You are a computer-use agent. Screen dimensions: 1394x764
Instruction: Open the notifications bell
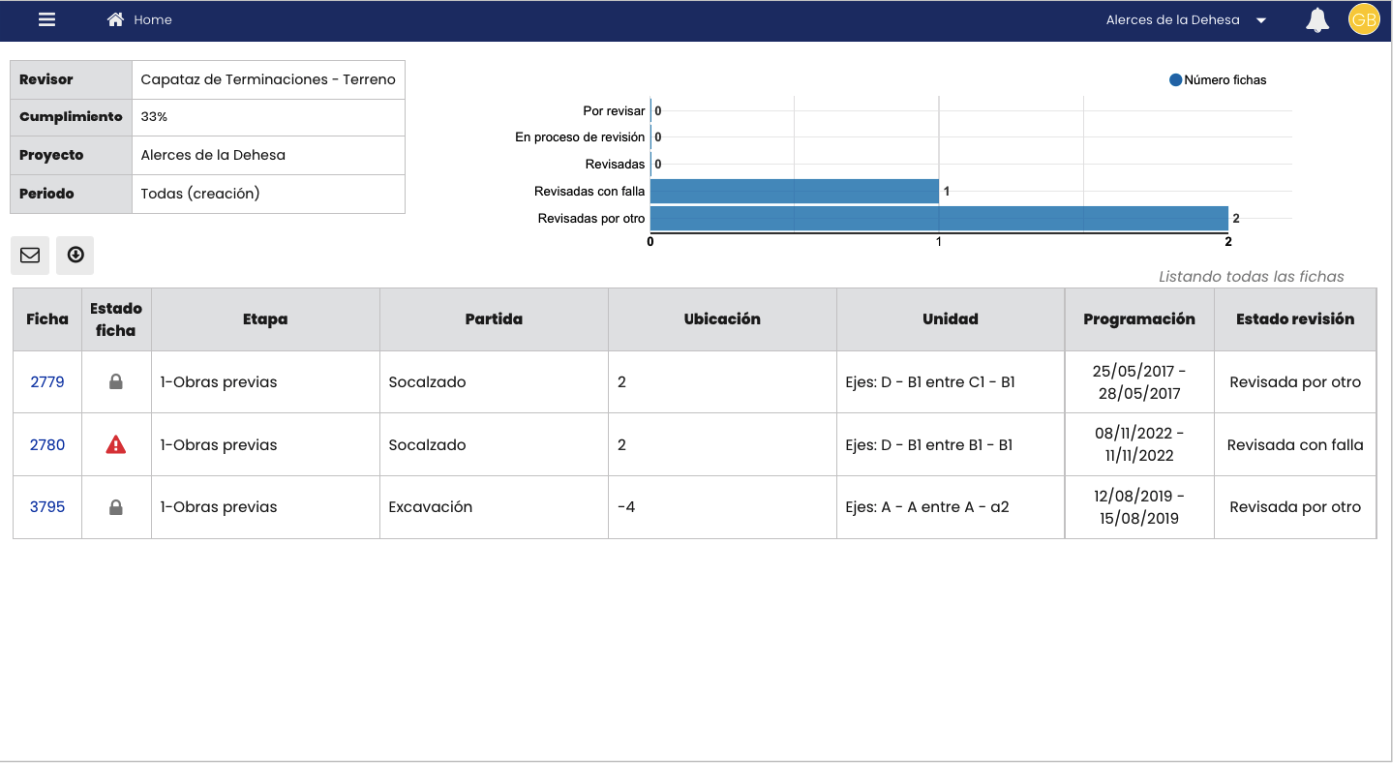(1317, 20)
